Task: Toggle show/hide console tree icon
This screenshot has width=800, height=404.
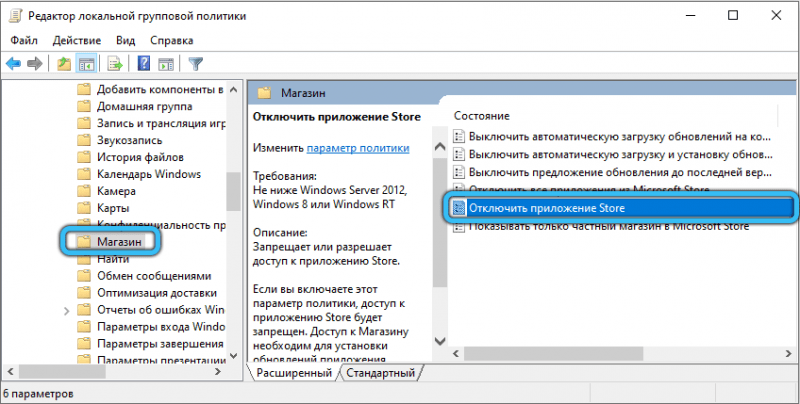Action: click(86, 64)
